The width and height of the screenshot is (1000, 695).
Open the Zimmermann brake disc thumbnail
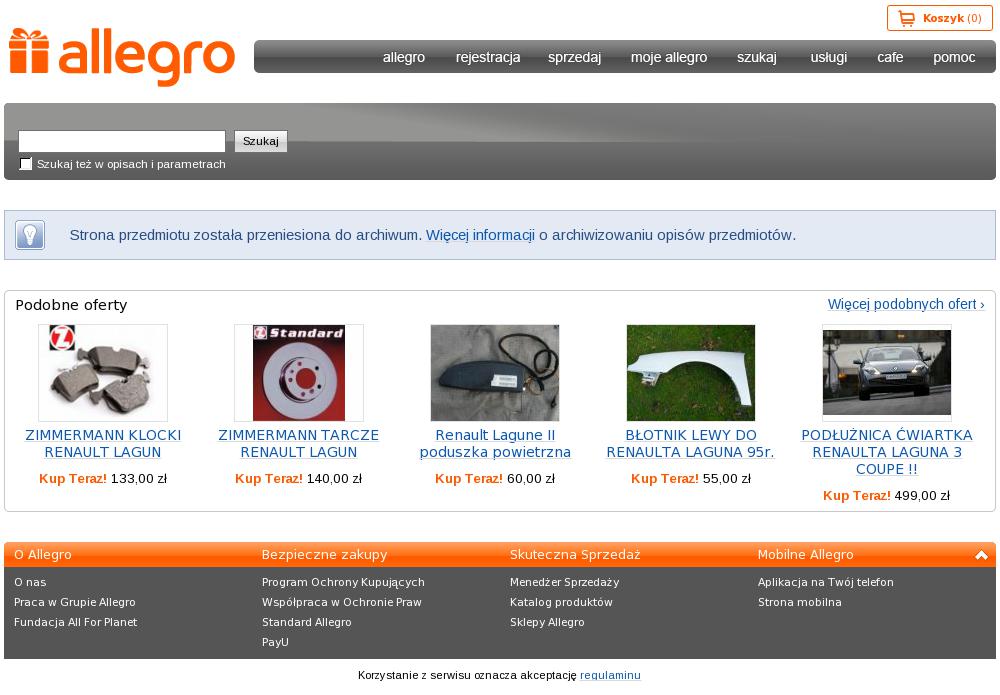(298, 372)
